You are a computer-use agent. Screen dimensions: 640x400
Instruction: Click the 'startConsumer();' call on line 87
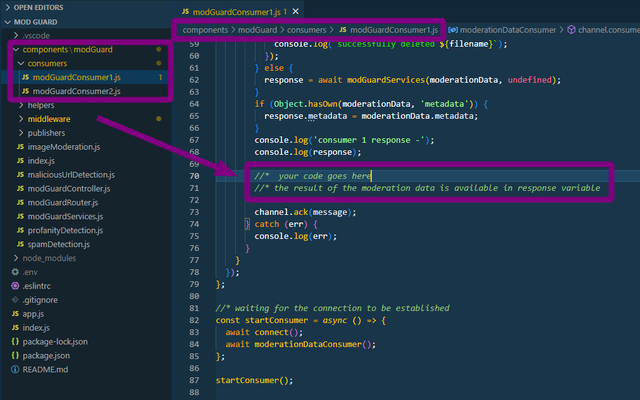pos(254,380)
